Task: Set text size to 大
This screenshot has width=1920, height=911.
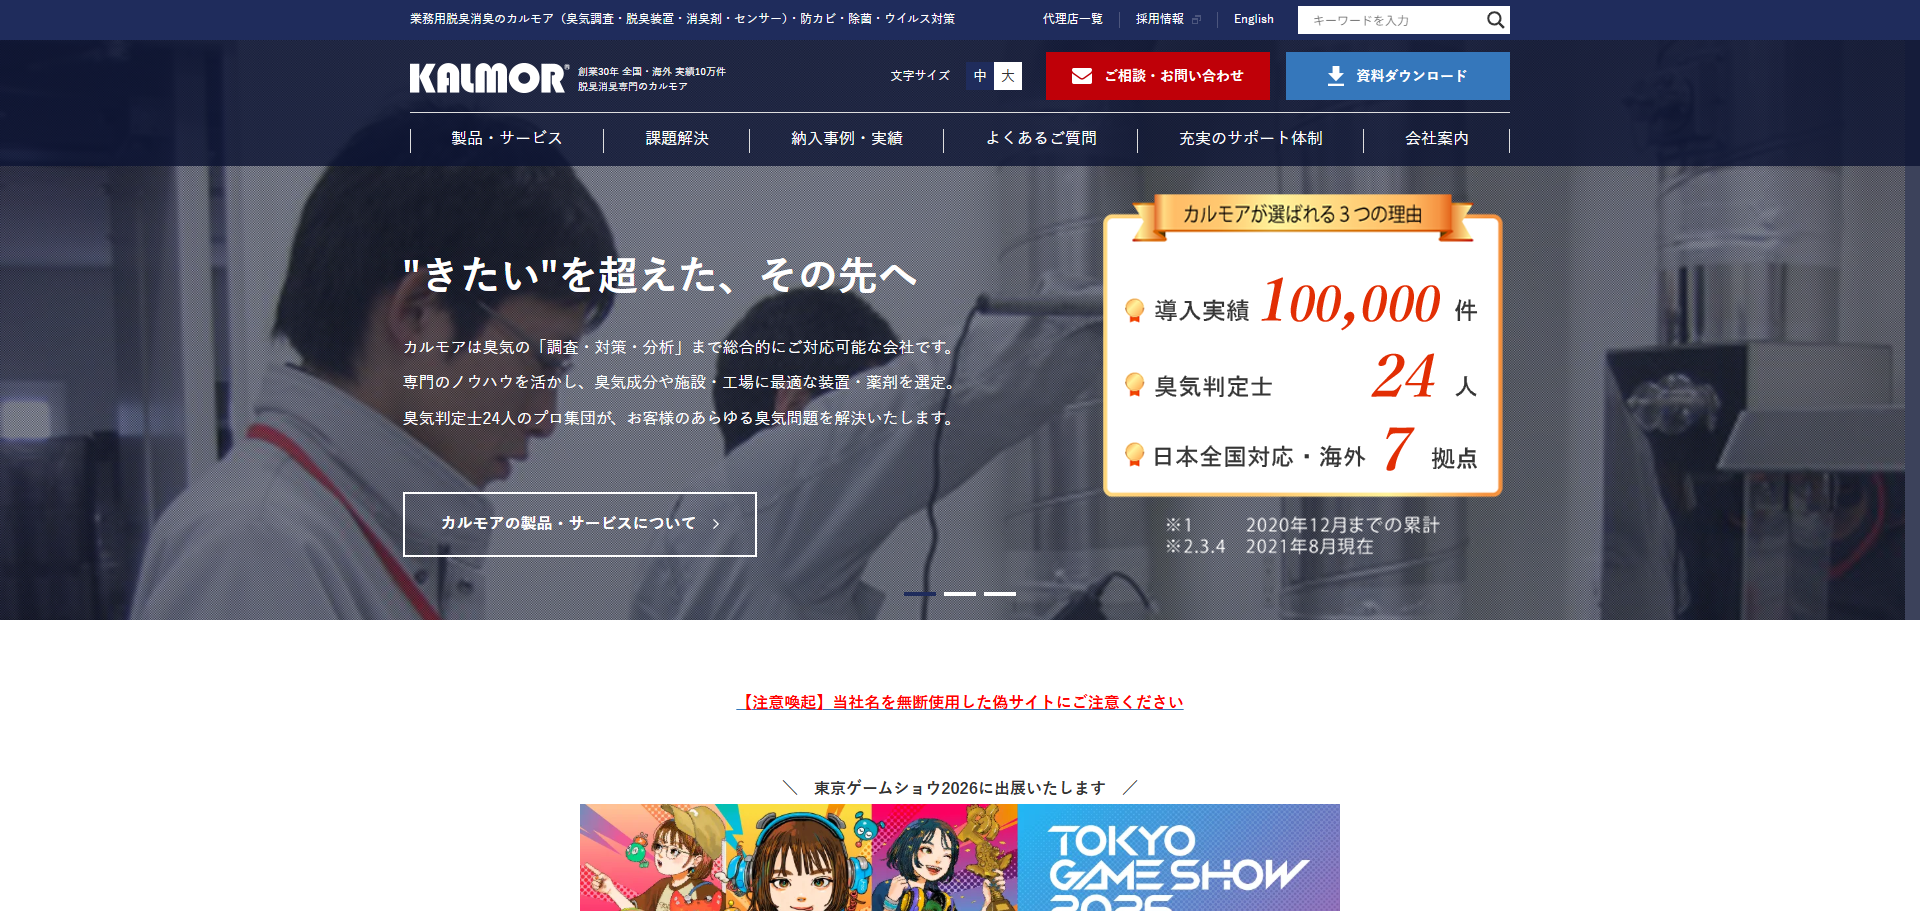Action: pos(1008,76)
